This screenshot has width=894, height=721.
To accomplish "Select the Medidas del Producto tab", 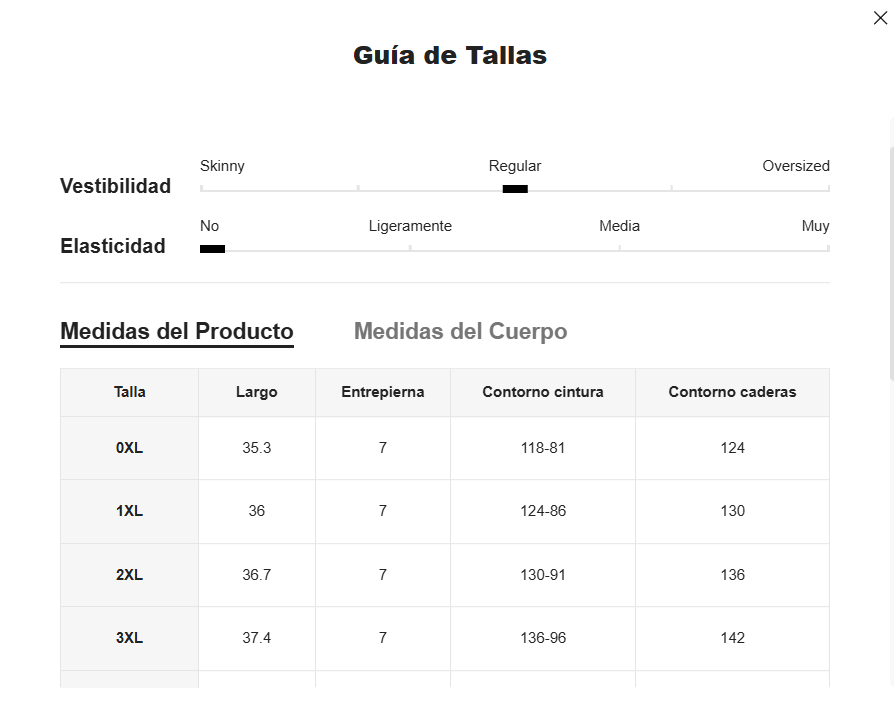I will coord(177,331).
